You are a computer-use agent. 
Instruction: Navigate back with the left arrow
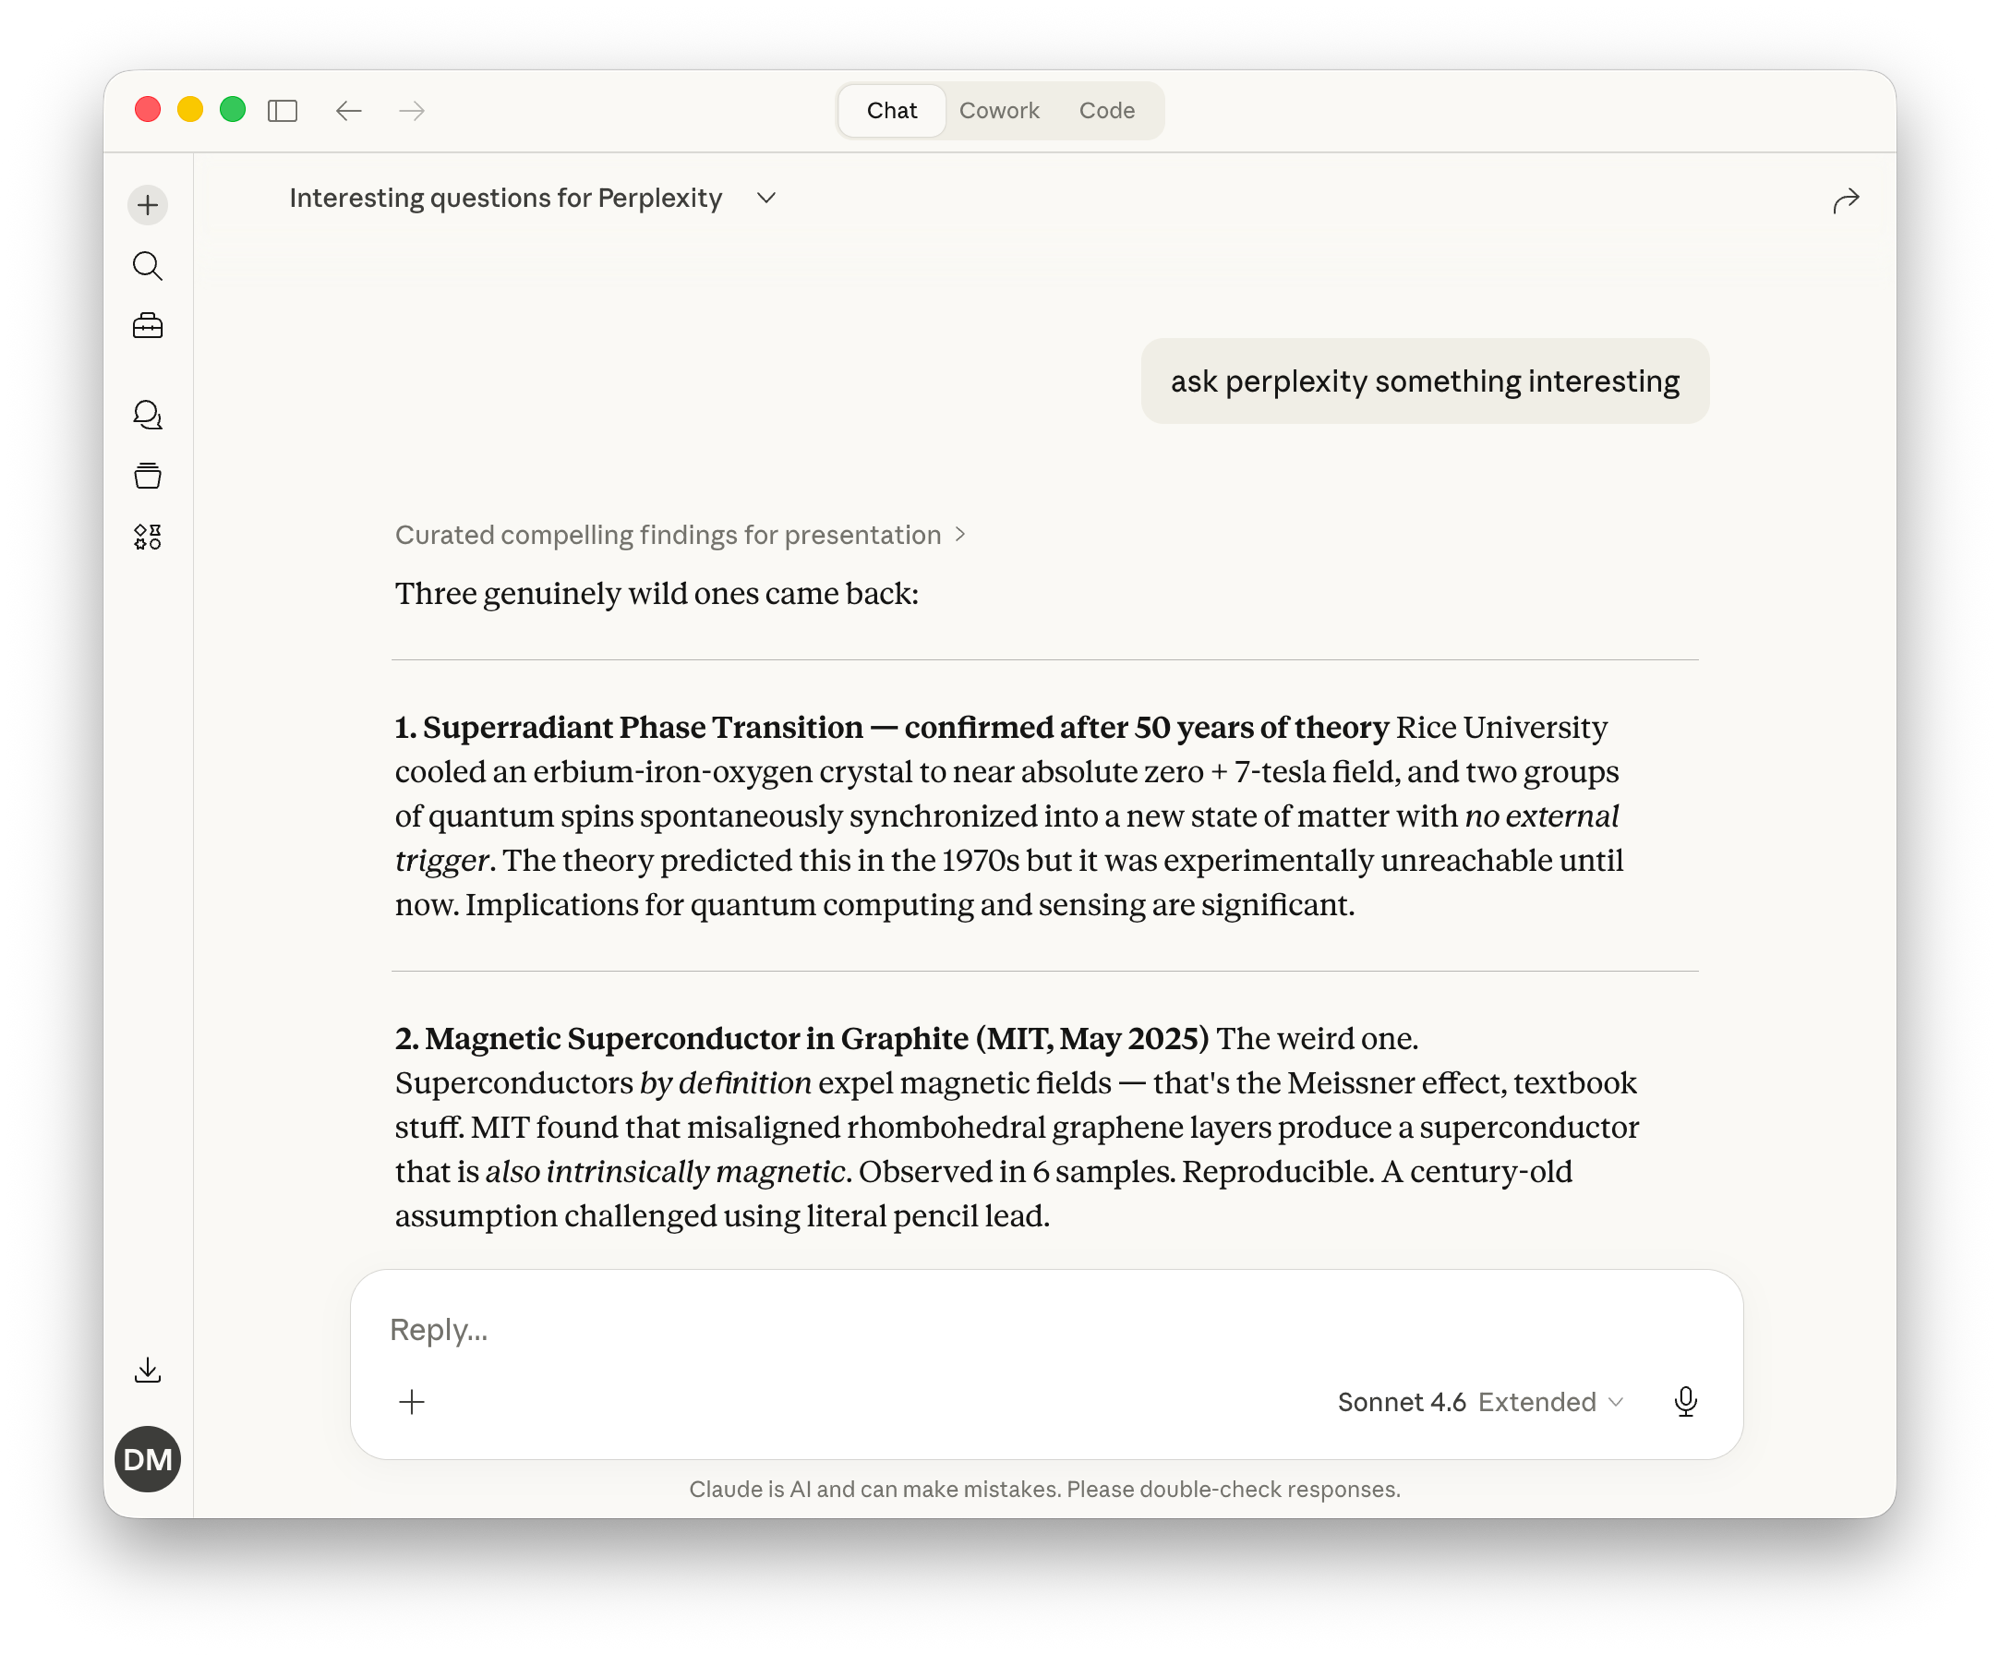(x=348, y=110)
